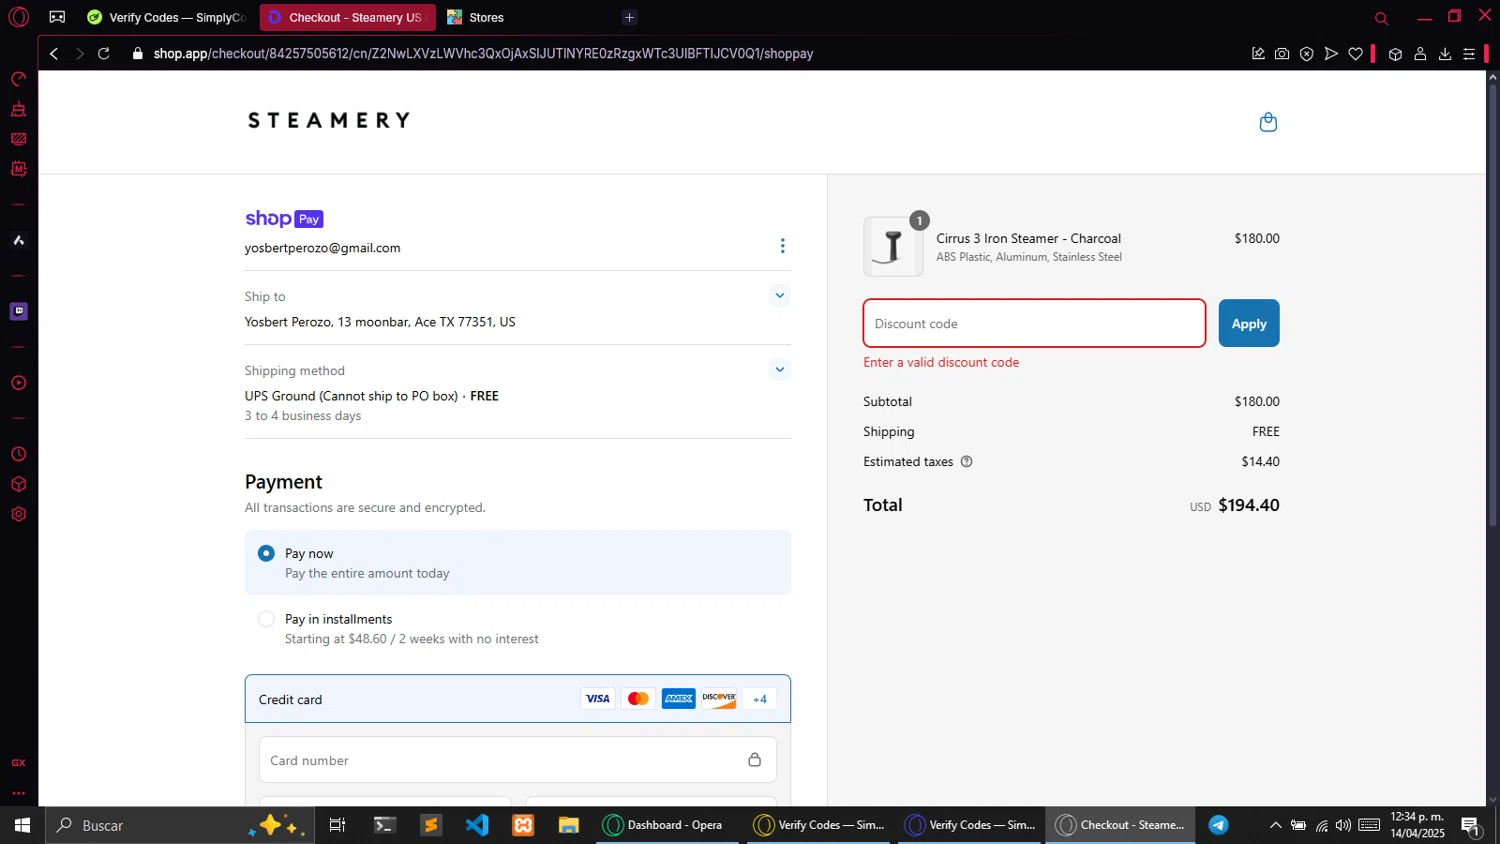This screenshot has width=1500, height=844.
Task: Open extensions cube in address bar toolbar
Action: coord(1395,54)
